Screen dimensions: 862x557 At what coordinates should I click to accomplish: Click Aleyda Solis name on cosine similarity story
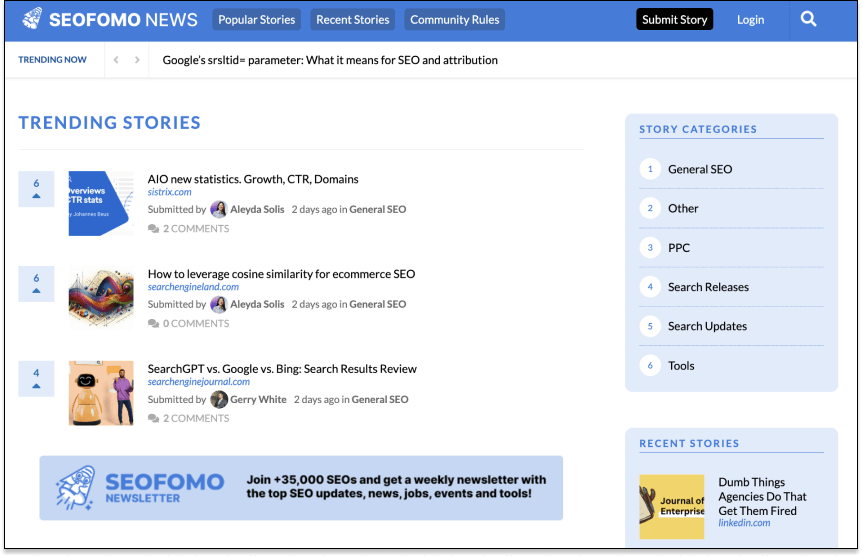click(x=257, y=304)
